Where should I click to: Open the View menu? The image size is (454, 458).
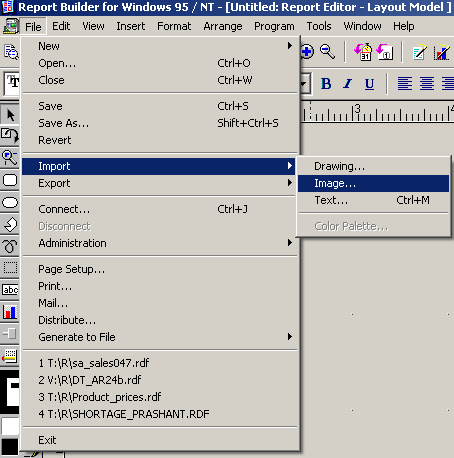point(93,26)
